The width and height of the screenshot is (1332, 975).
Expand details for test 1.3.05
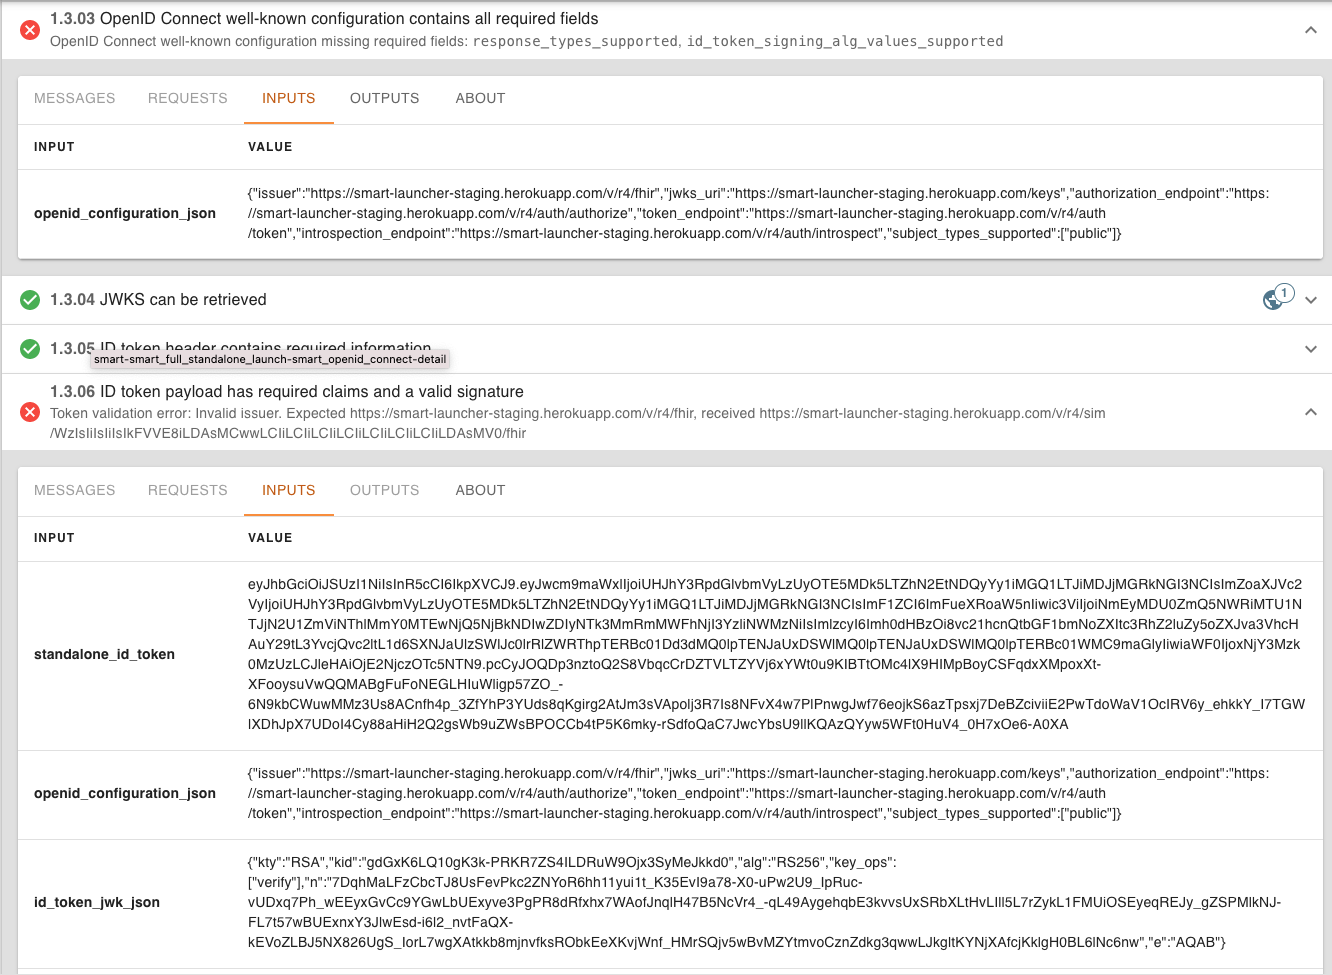pyautogui.click(x=1310, y=349)
